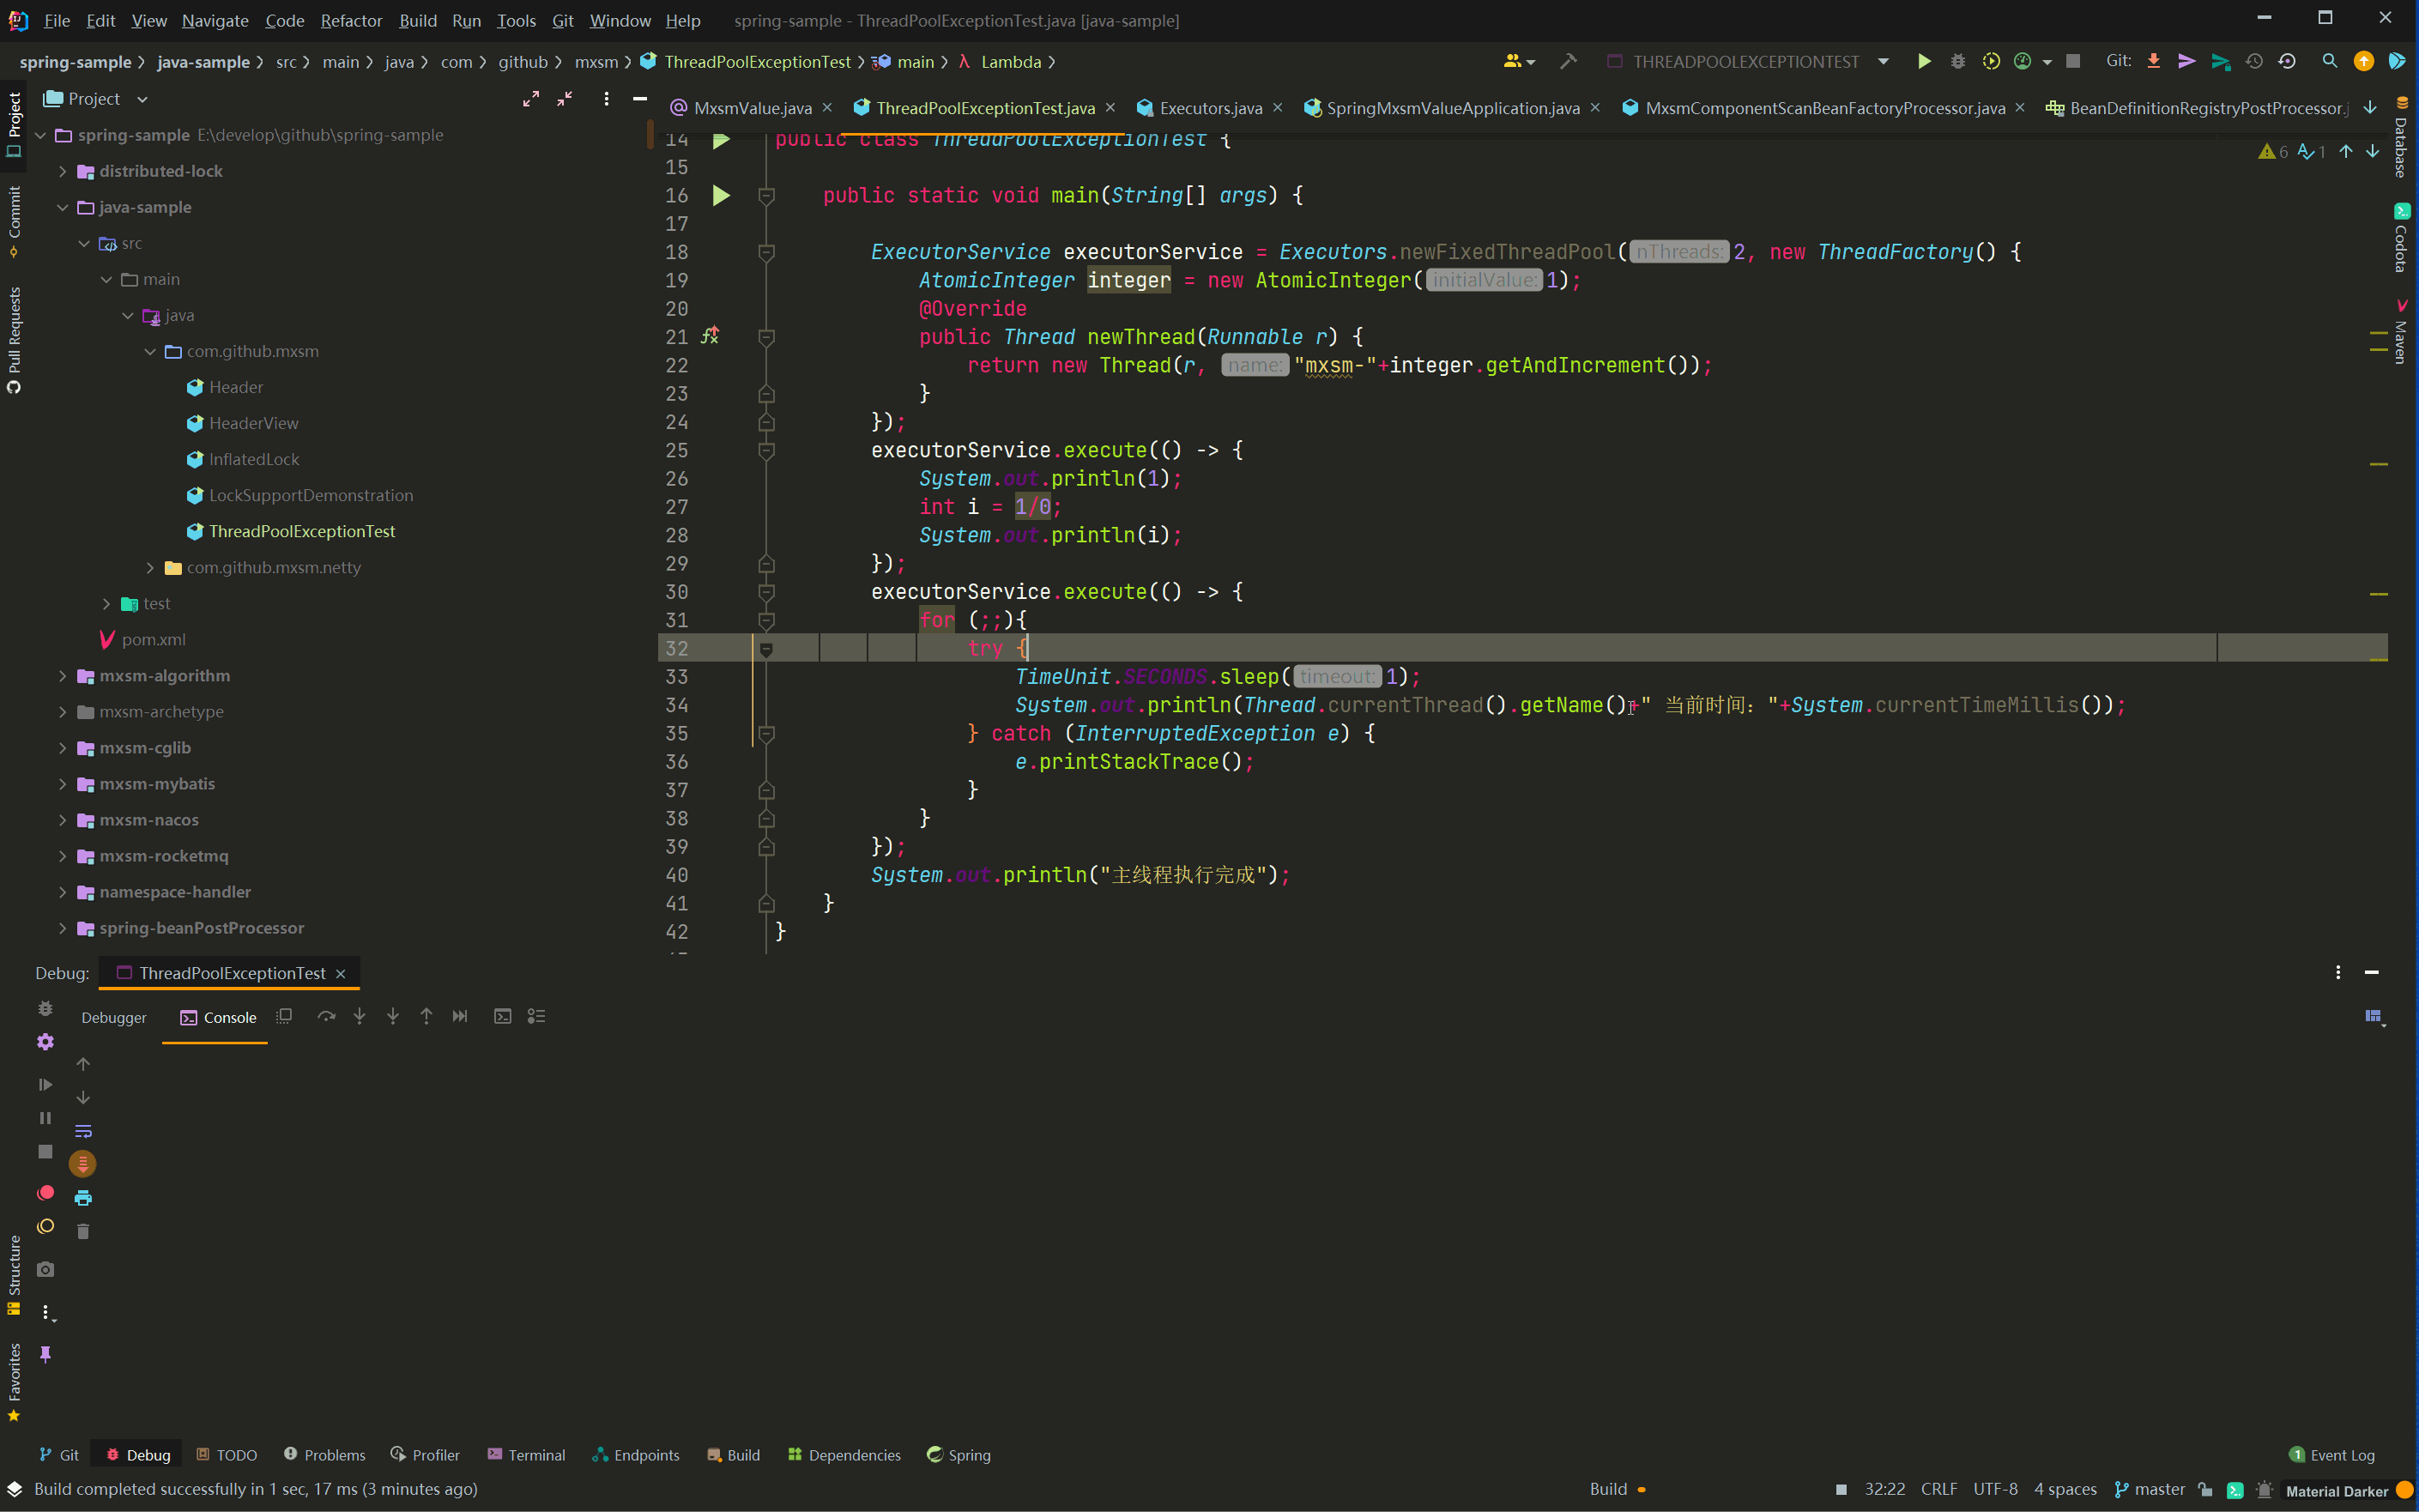Click the debug thread dump camera icon

[x=46, y=1270]
